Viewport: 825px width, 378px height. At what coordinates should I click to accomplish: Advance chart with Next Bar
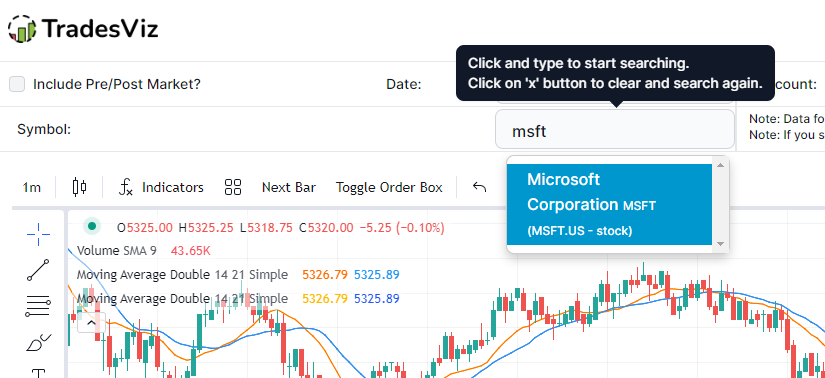point(289,187)
